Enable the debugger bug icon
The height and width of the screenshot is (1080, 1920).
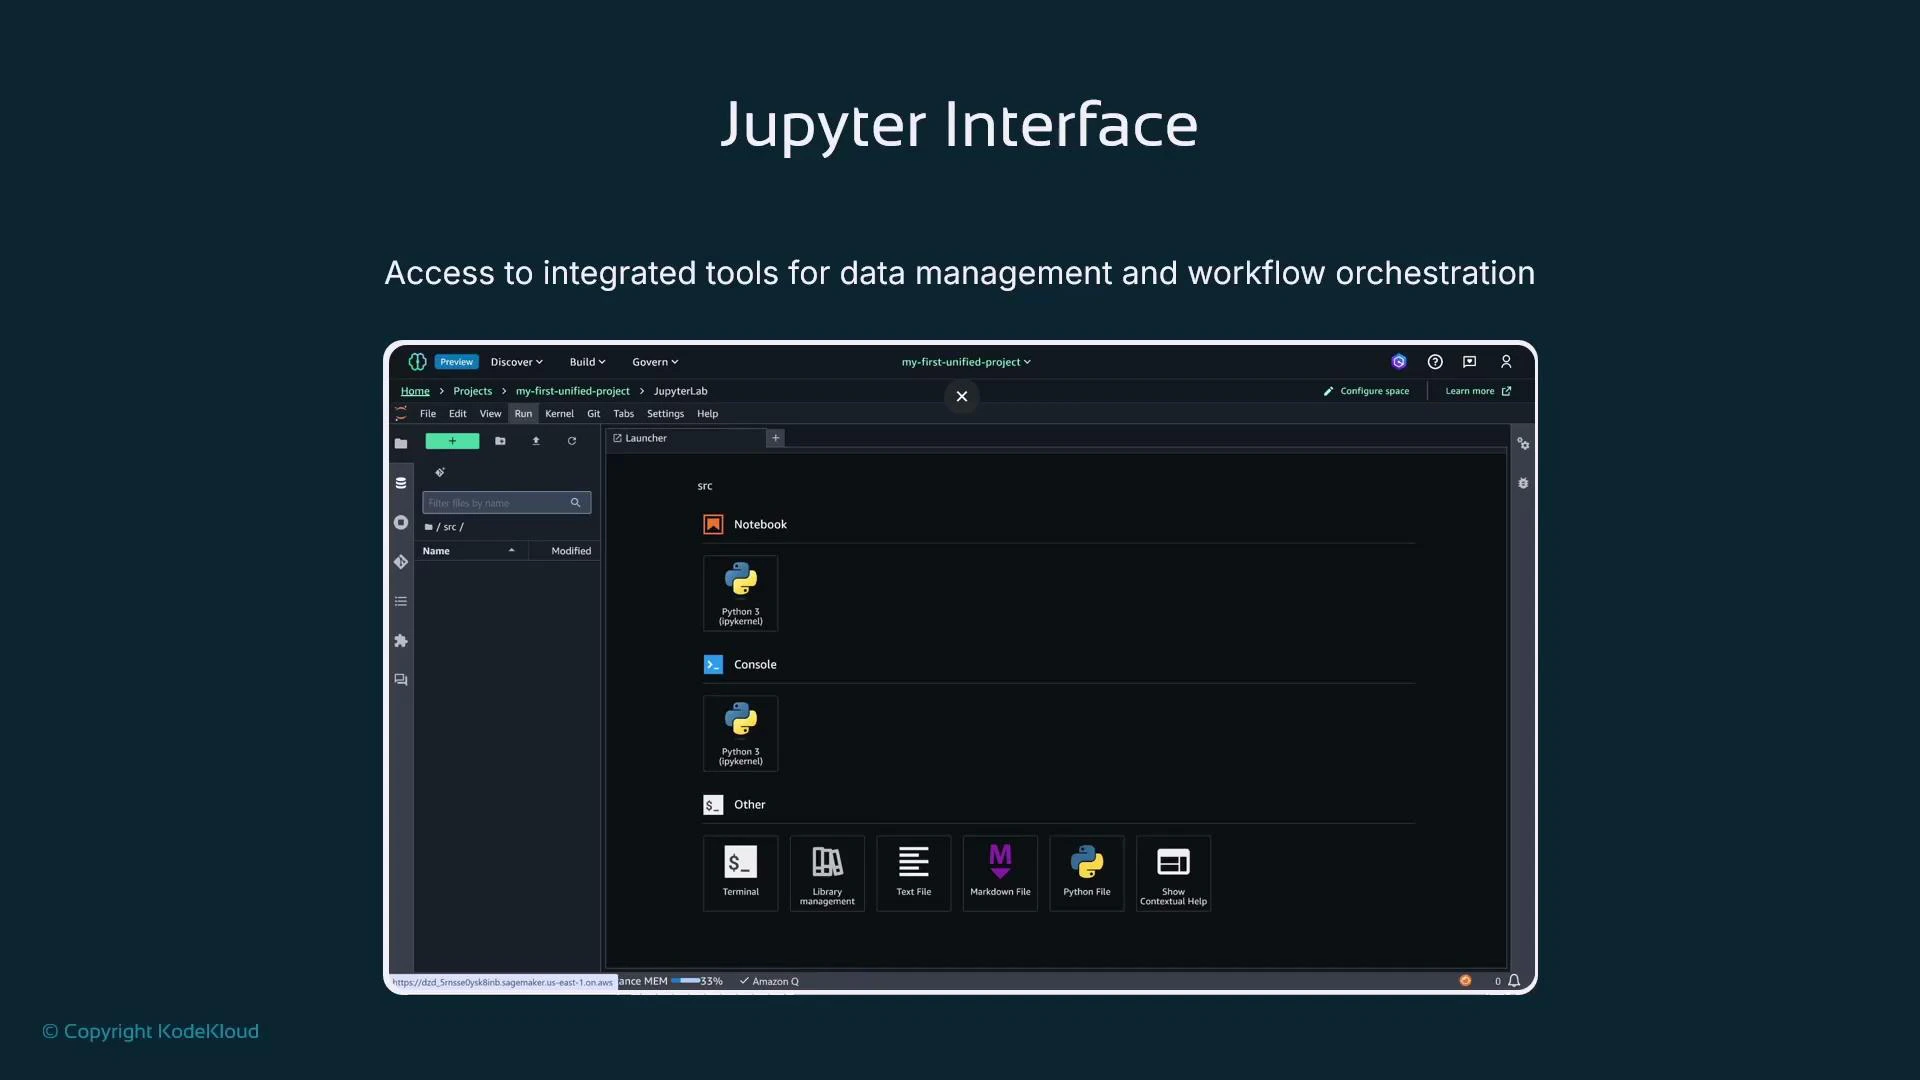coord(1523,483)
